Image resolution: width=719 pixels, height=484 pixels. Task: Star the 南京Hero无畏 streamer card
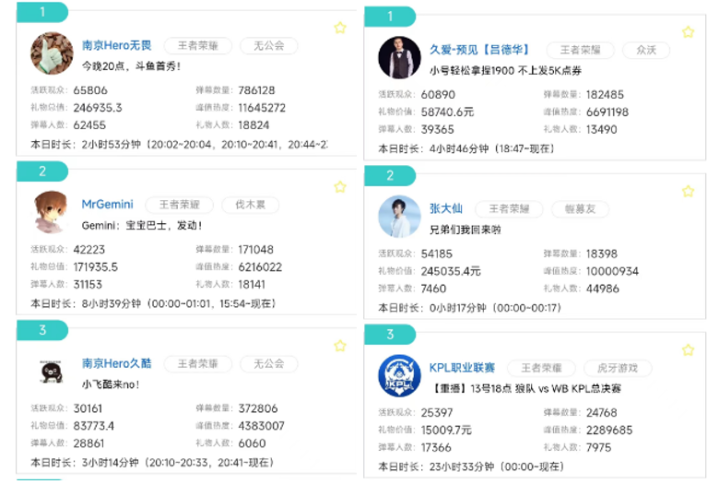click(340, 28)
